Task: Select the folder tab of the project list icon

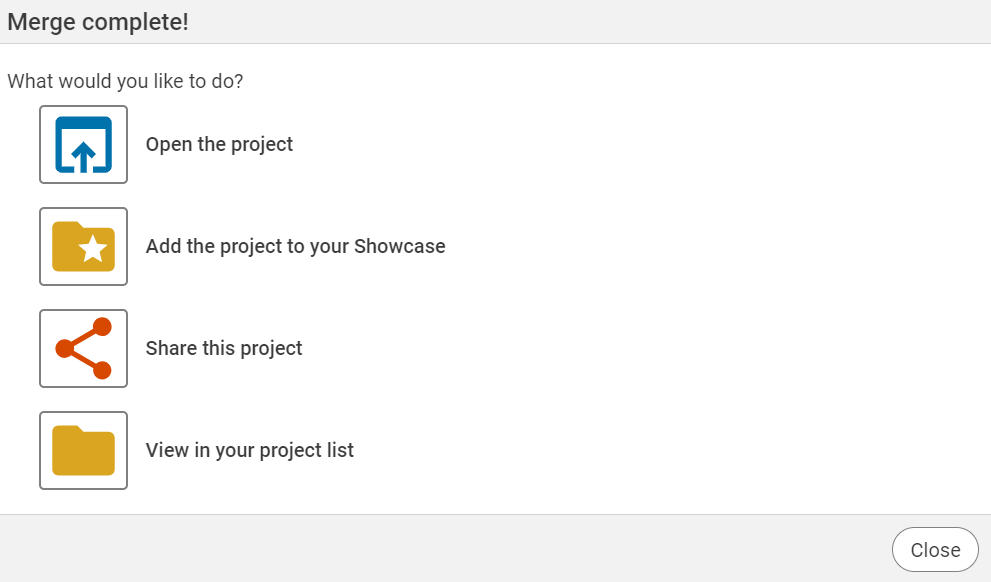Action: tap(67, 431)
